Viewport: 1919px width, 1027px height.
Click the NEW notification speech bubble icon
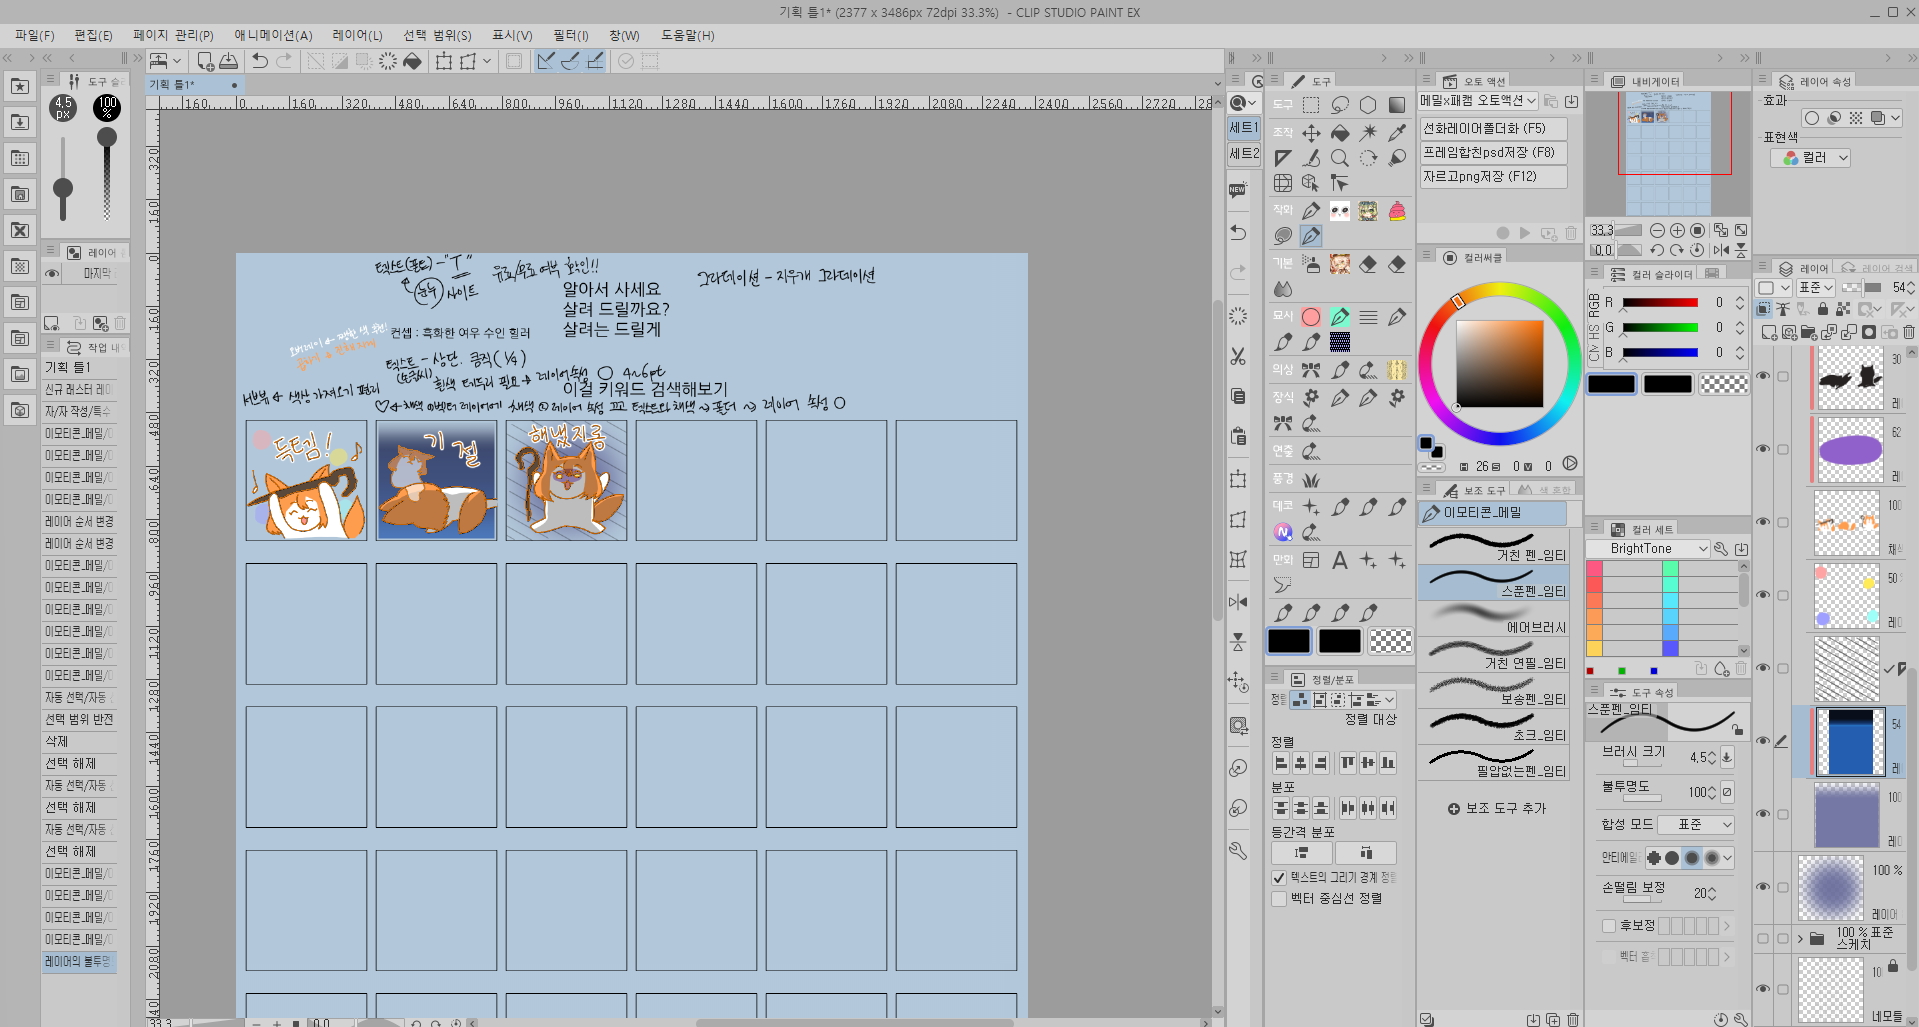[x=1238, y=190]
